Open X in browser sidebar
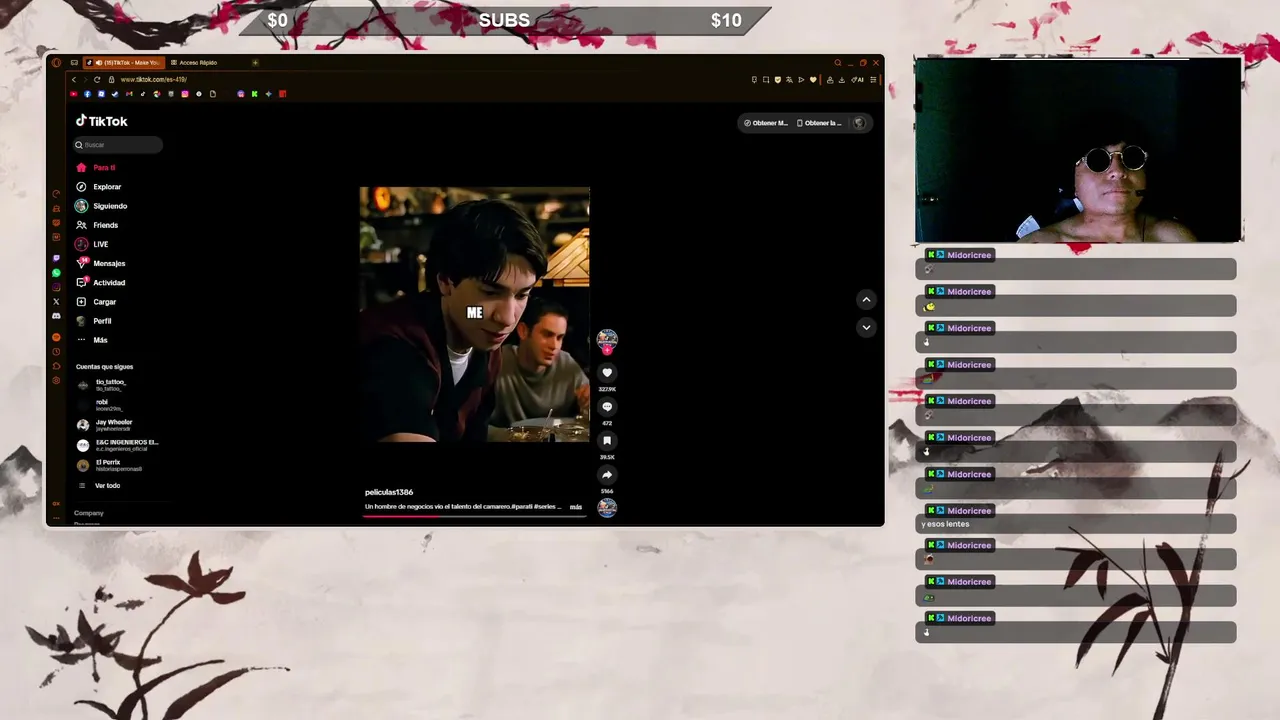Viewport: 1280px width, 720px height. coord(56,302)
